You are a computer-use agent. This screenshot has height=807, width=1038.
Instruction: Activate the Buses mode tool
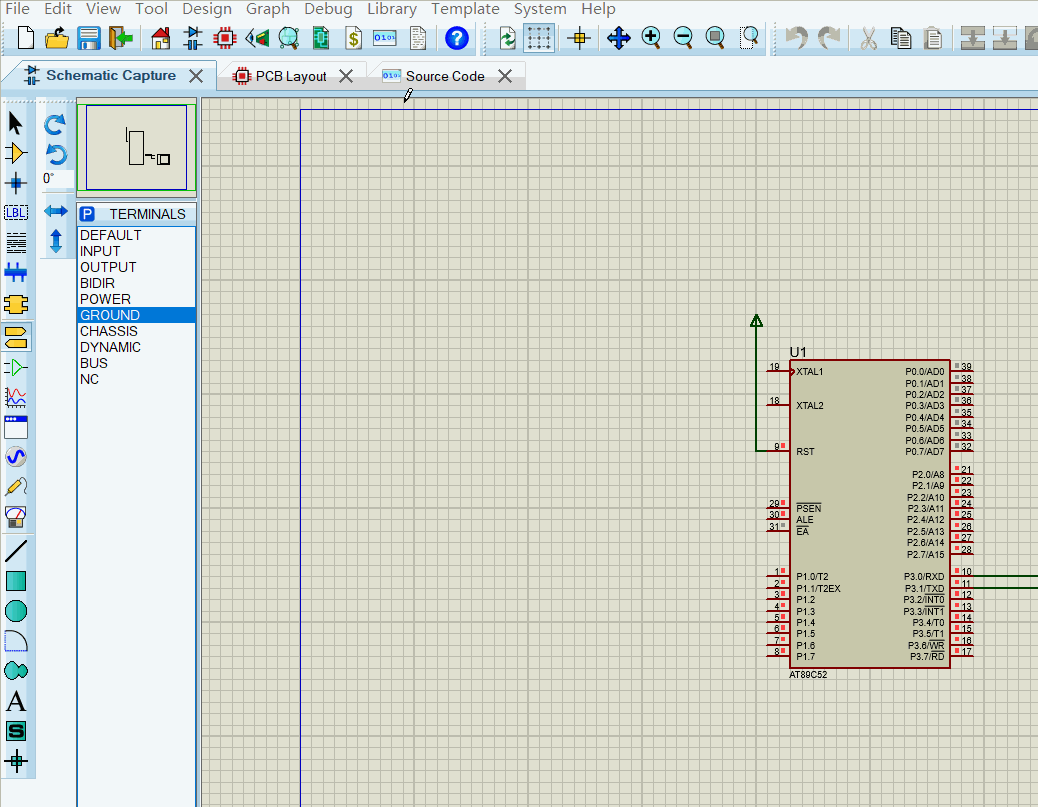click(x=16, y=272)
